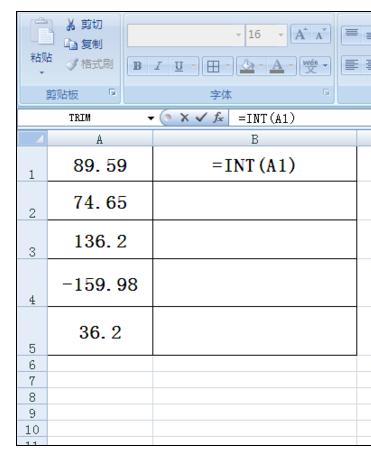Select row 4 header
371x452 pixels.
click(x=32, y=283)
